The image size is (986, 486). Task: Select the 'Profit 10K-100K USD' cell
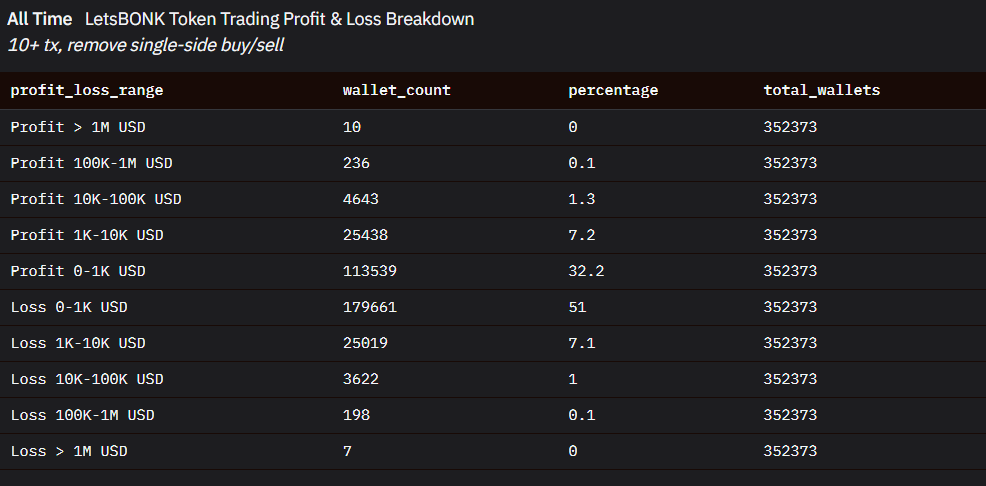pyautogui.click(x=96, y=199)
